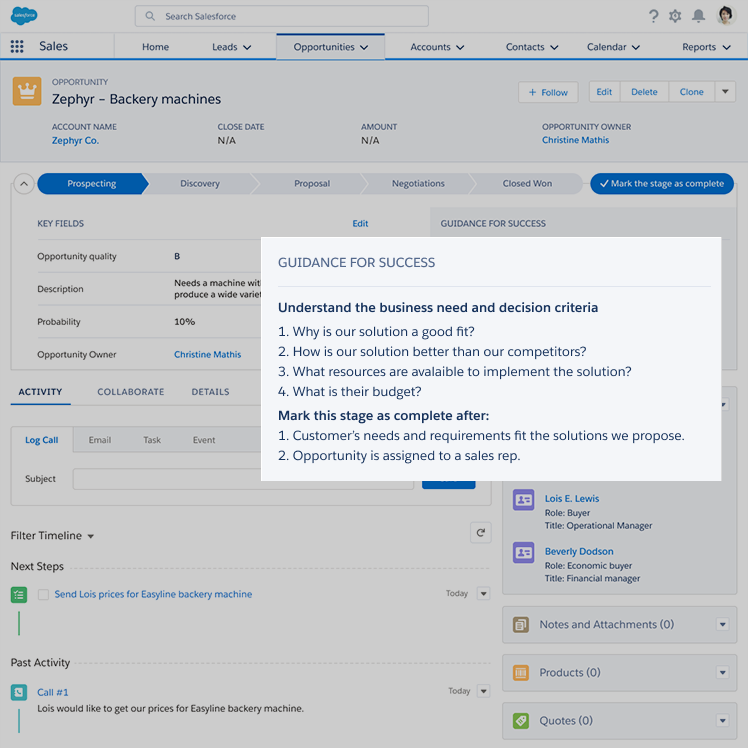The width and height of the screenshot is (748, 748).
Task: Switch to the DETAILS tab
Action: click(x=210, y=392)
